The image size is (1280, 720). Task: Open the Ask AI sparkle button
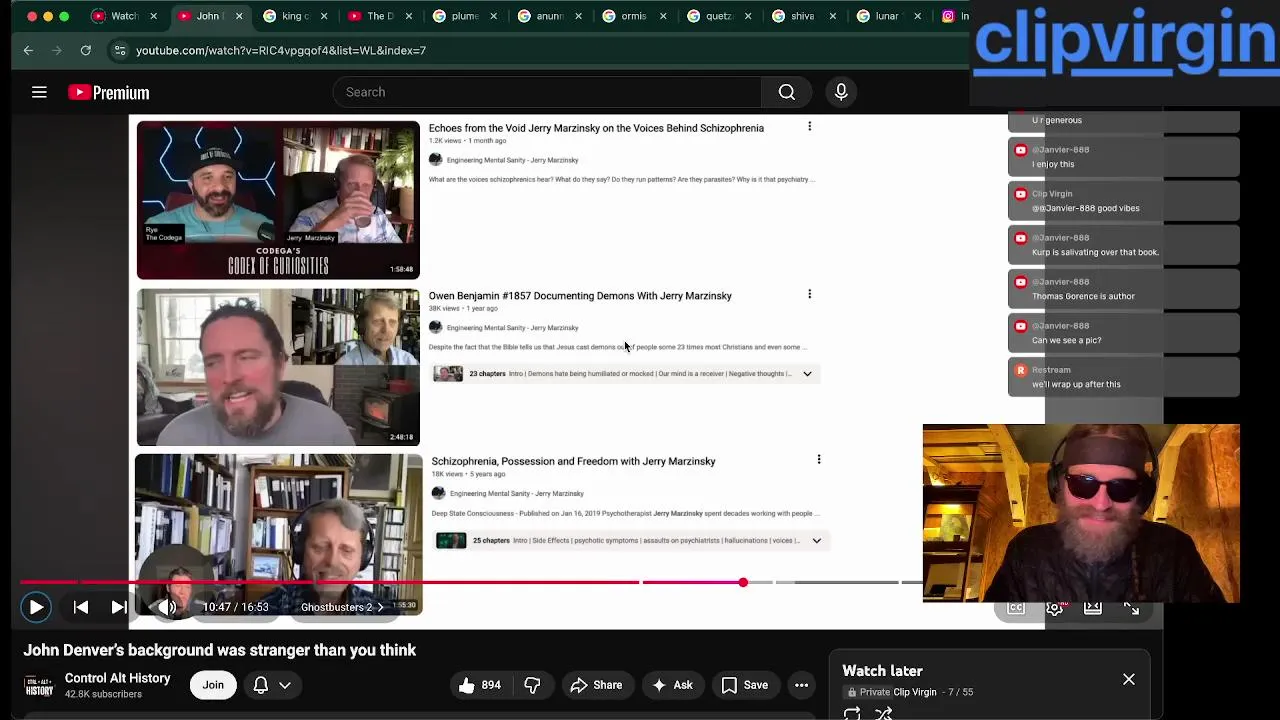[x=672, y=685]
